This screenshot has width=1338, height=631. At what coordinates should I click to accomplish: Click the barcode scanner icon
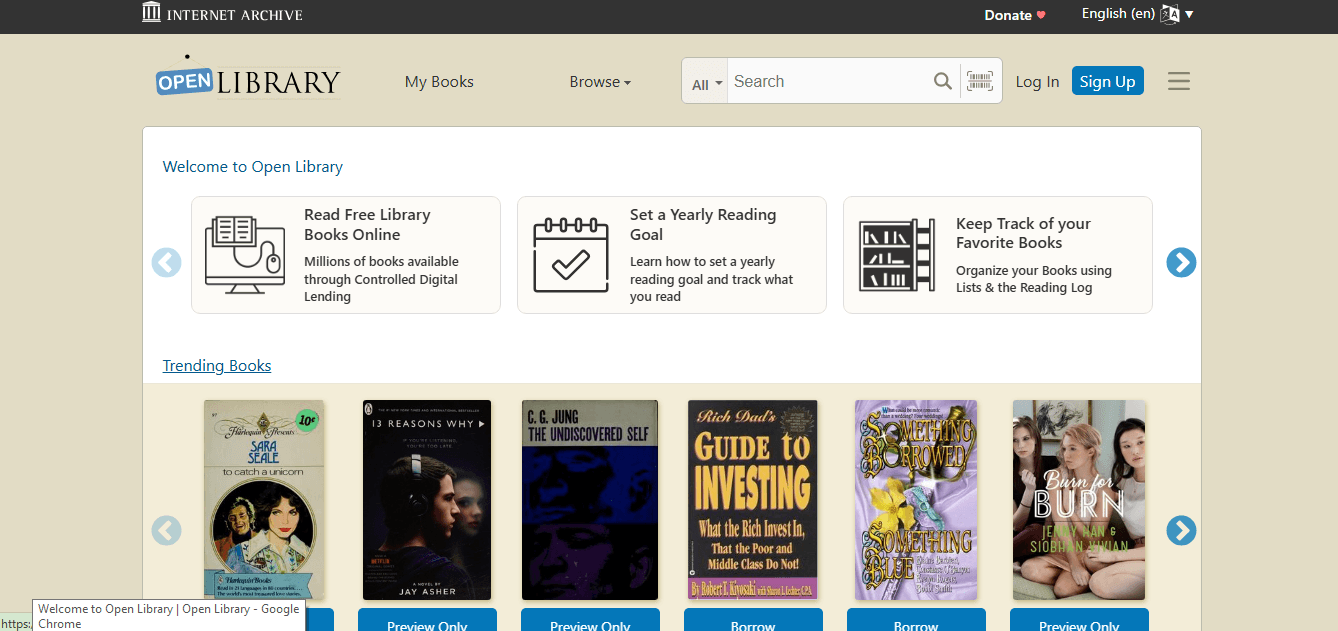coord(980,81)
